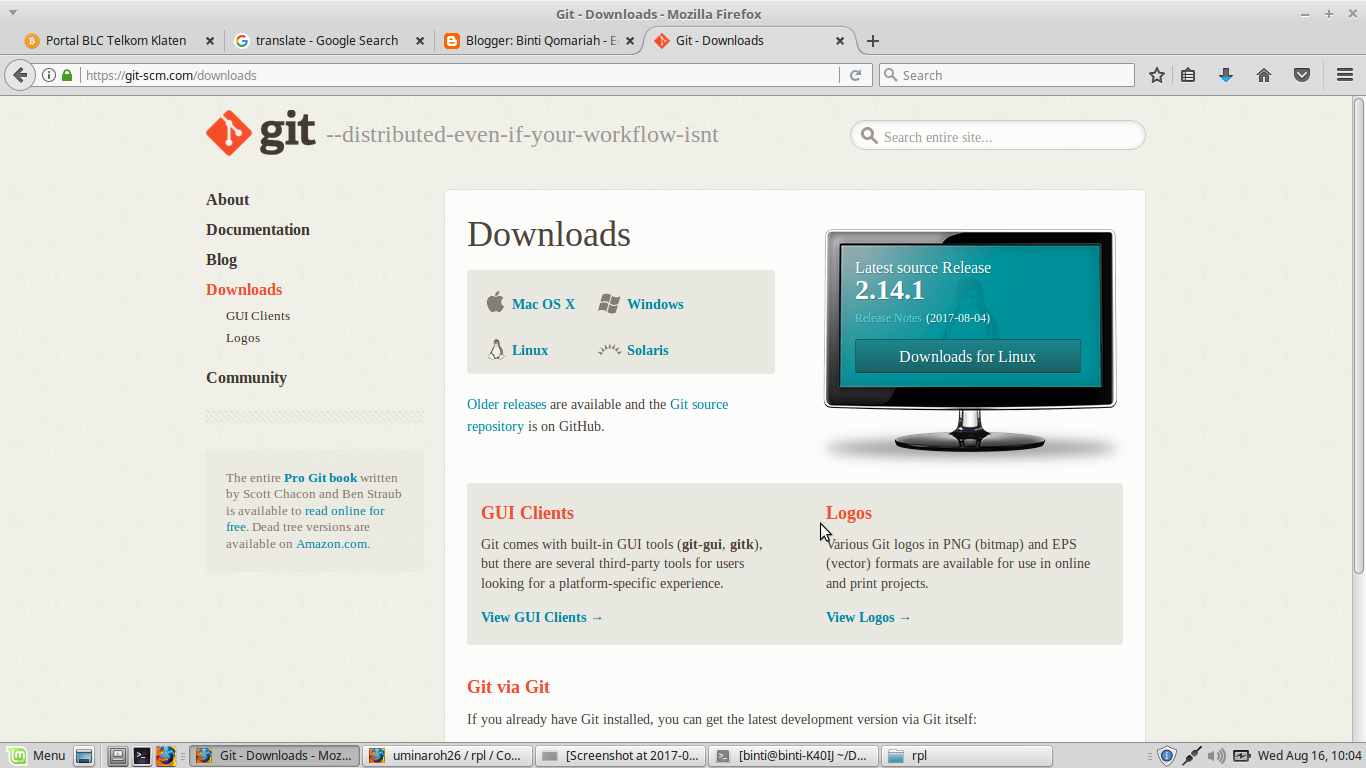
Task: Click the View GUI Clients link
Action: (x=542, y=618)
